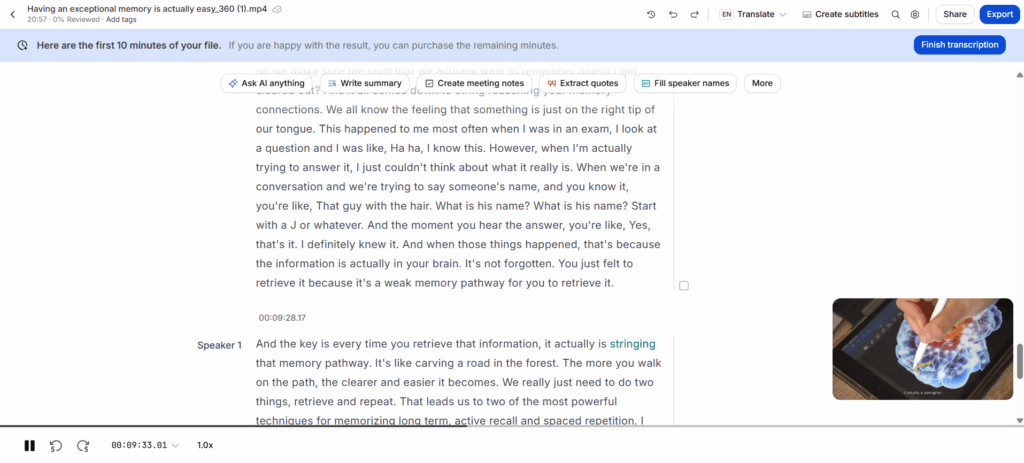The height and width of the screenshot is (463, 1024).
Task: Click the file name title
Action: click(148, 10)
